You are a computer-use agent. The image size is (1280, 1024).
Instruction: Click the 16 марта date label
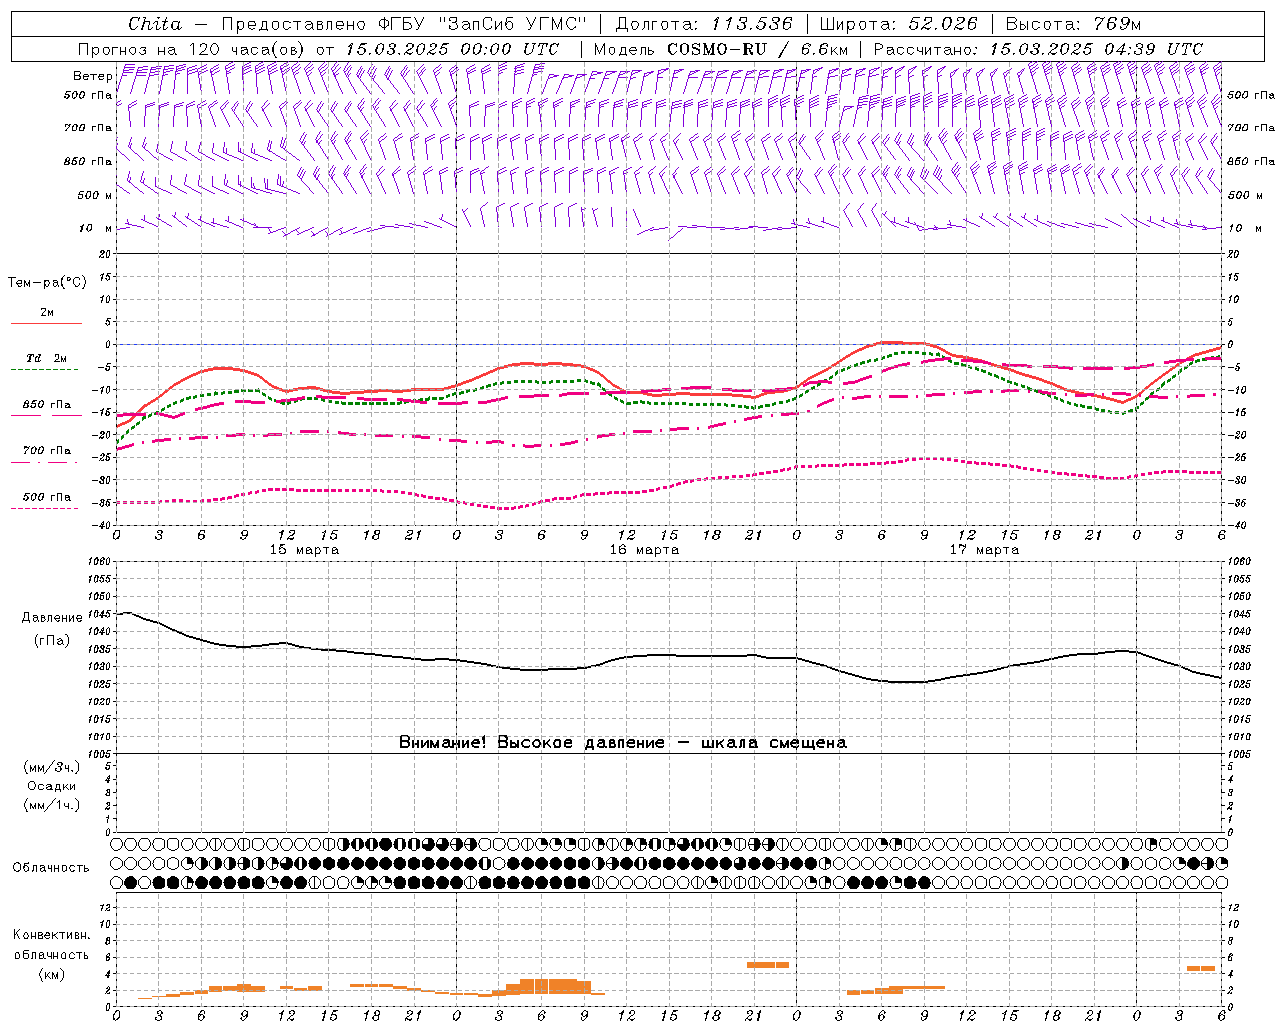pos(645,550)
